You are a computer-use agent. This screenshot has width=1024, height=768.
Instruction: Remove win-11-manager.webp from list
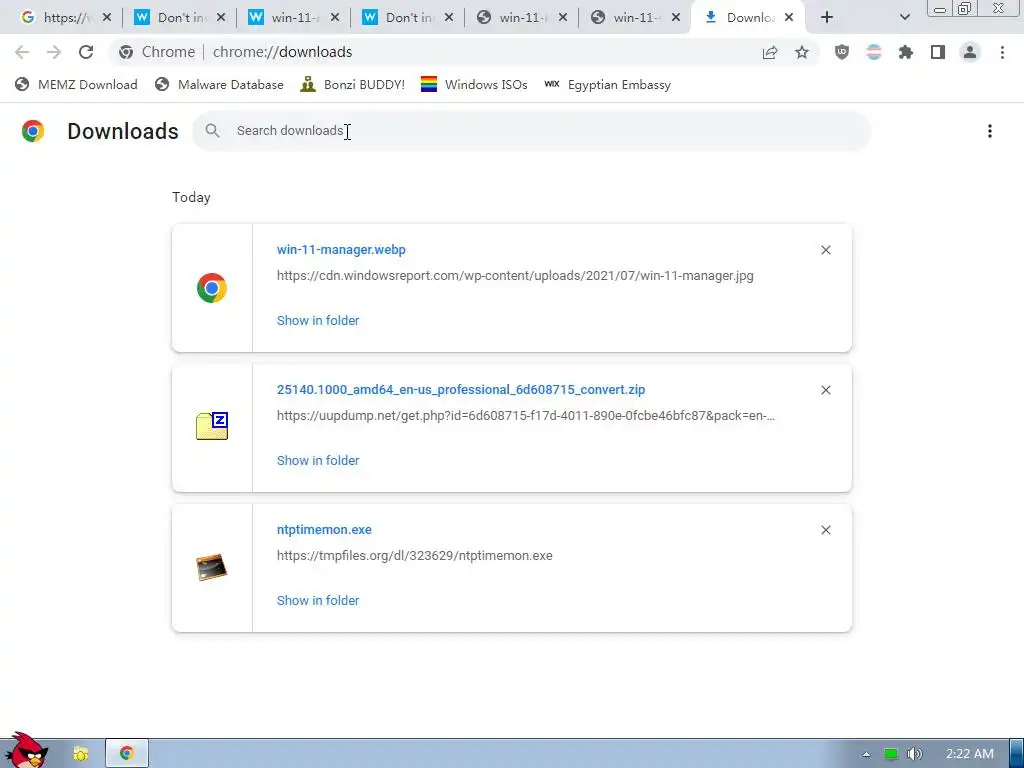[825, 250]
